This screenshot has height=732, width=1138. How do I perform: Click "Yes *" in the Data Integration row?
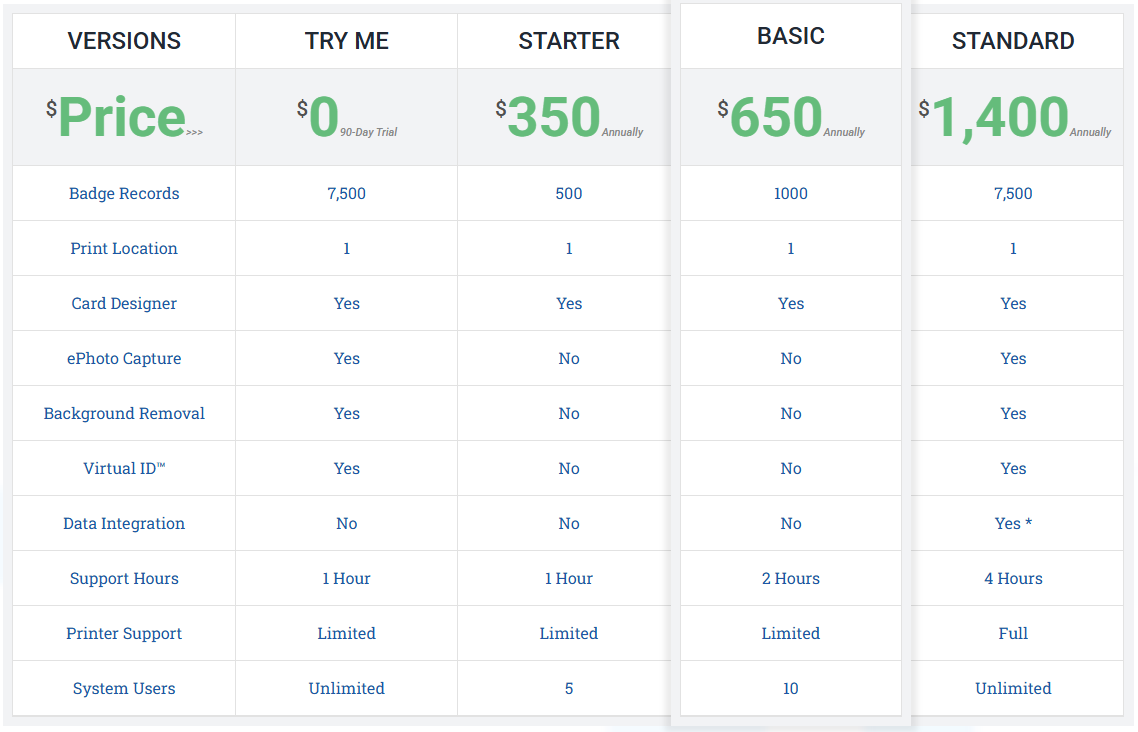1013,524
